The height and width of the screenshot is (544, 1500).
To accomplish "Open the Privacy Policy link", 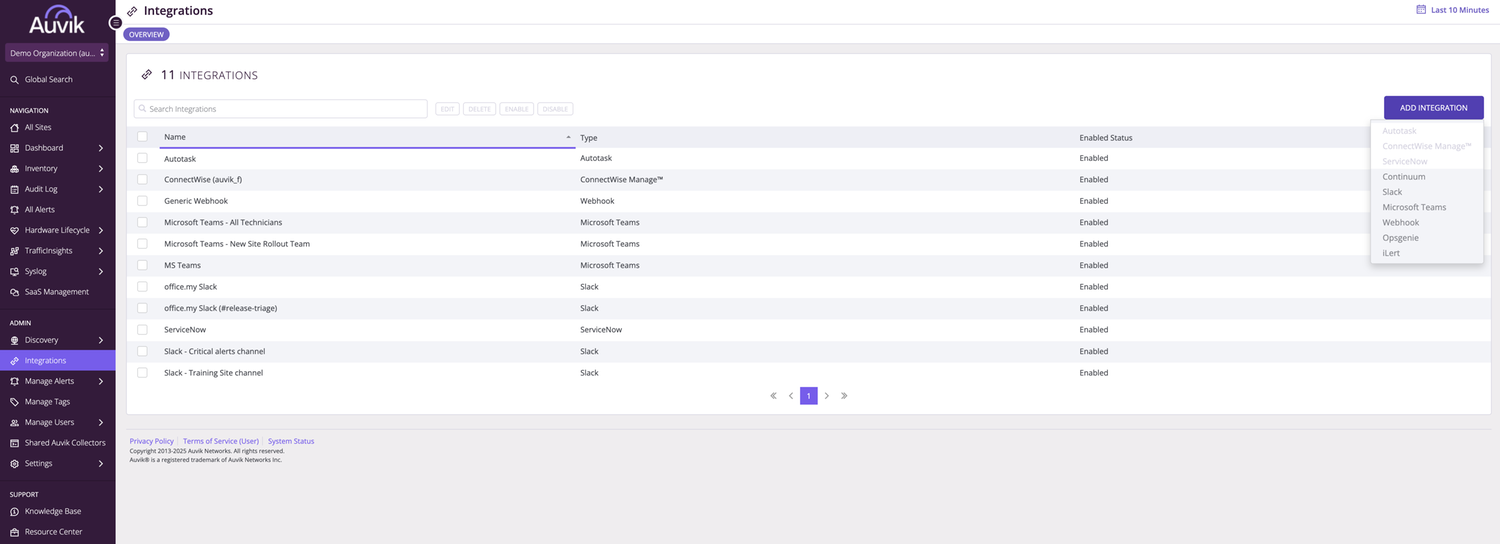I will (x=151, y=441).
